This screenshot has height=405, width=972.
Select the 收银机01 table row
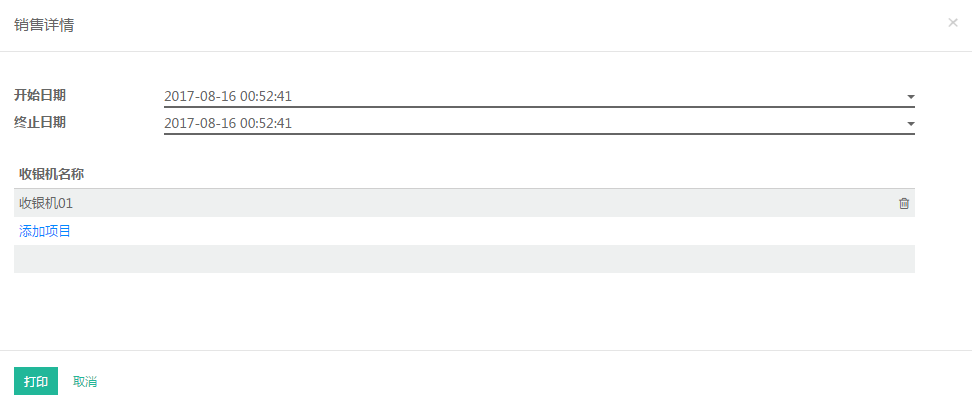[x=464, y=203]
